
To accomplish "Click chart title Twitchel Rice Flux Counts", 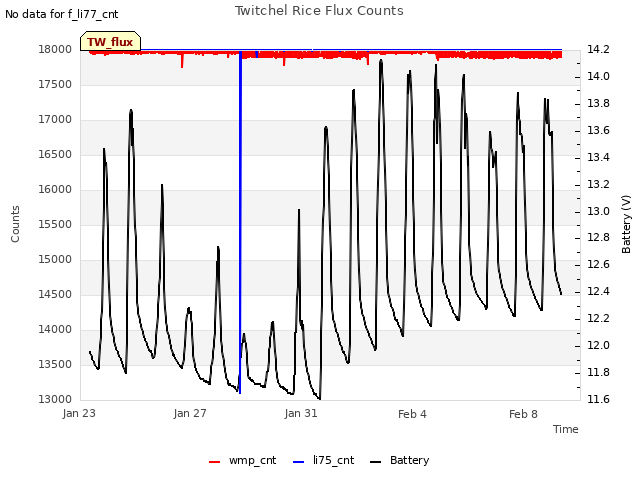I will pos(319,11).
